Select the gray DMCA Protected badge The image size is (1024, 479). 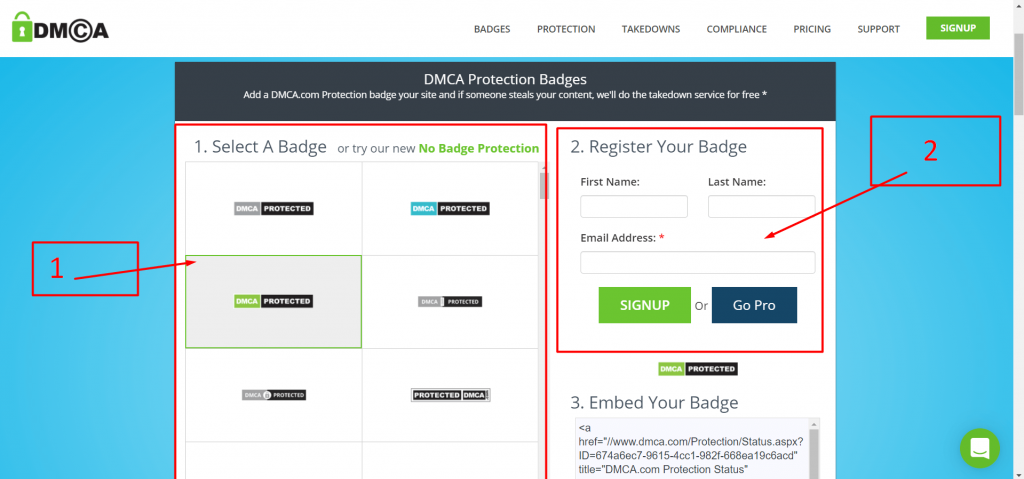(274, 208)
